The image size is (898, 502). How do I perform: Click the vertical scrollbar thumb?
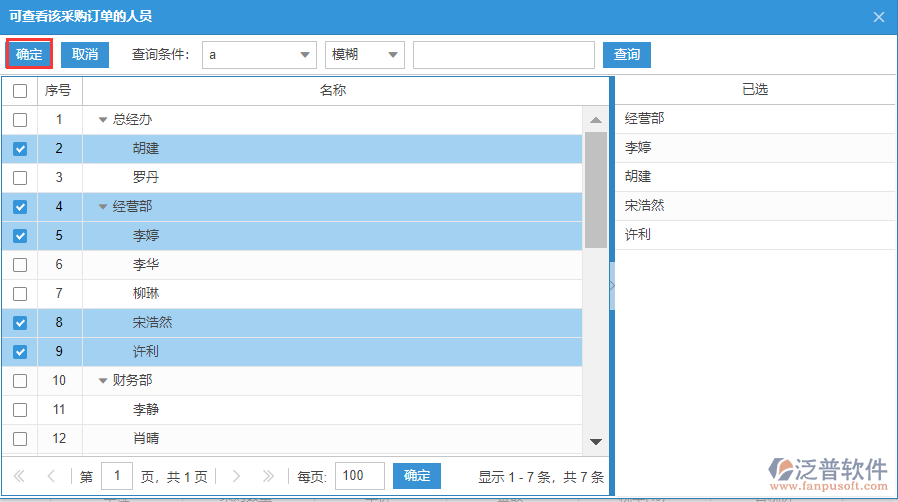tap(596, 190)
